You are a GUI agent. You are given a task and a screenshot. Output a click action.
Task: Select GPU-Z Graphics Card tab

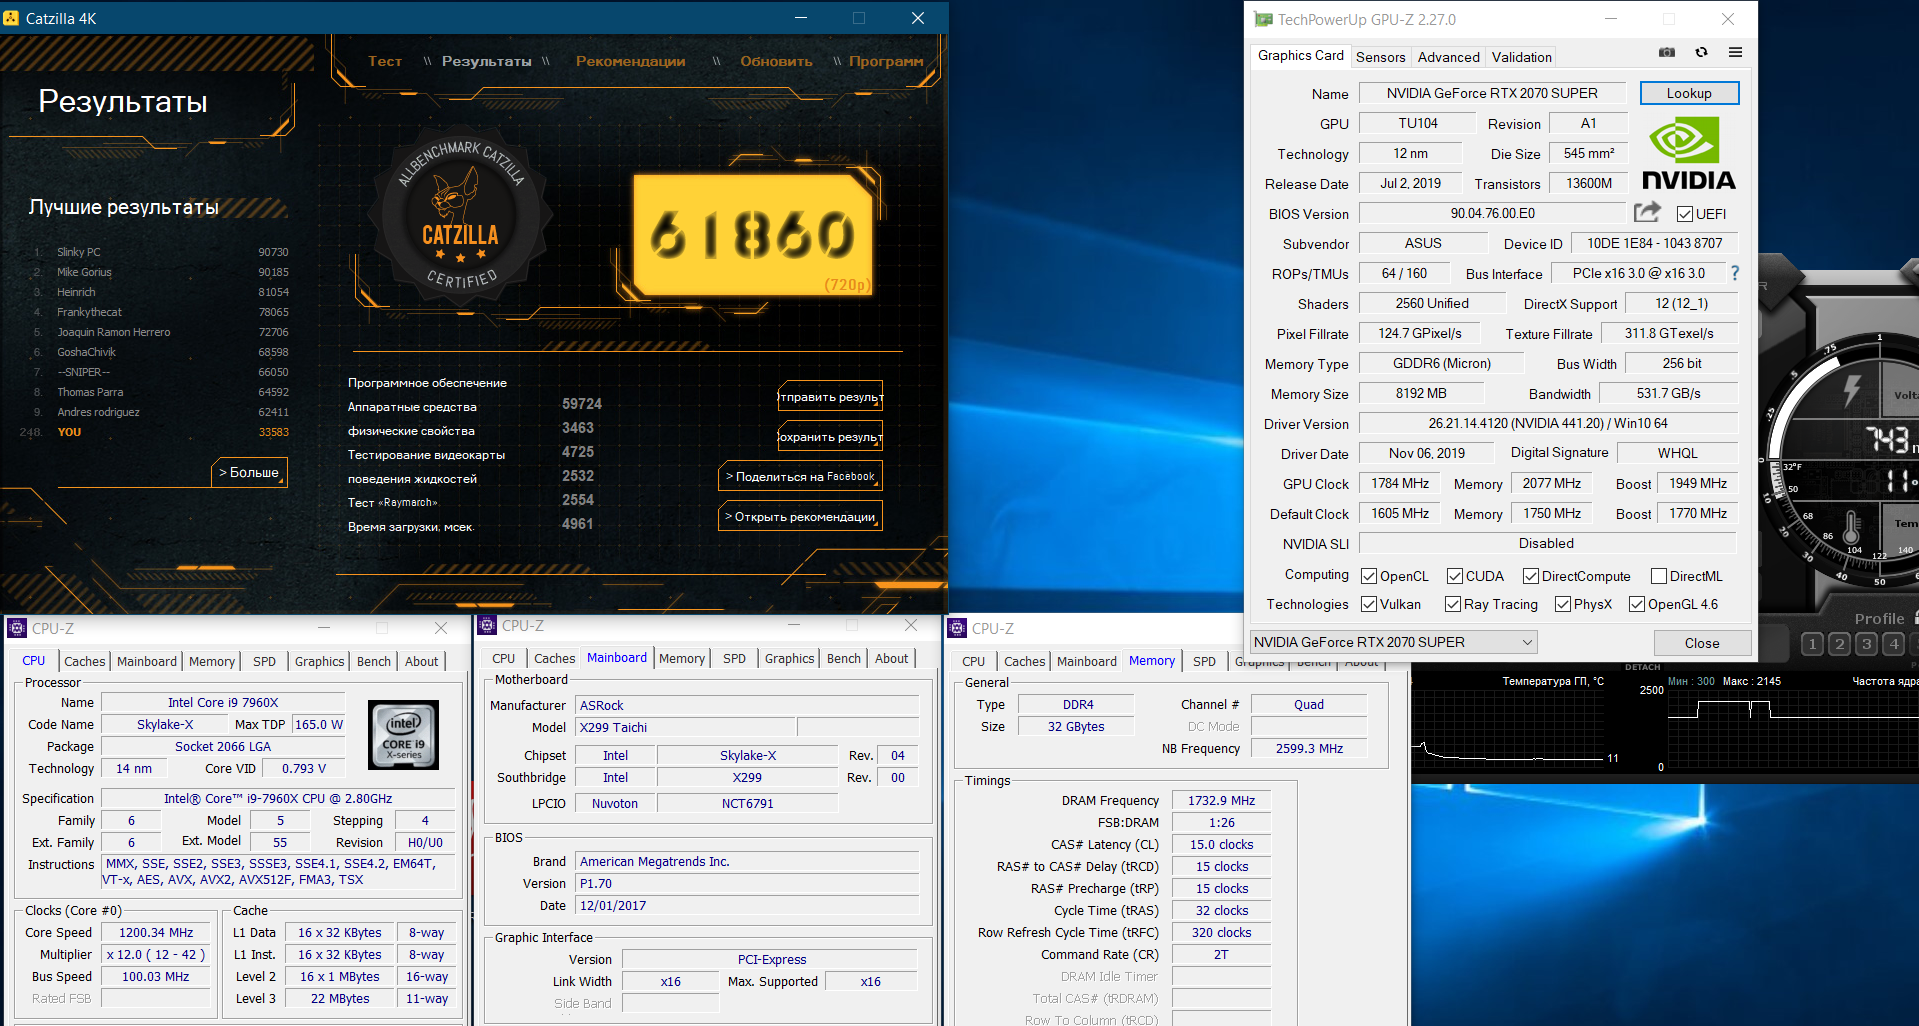[x=1300, y=55]
